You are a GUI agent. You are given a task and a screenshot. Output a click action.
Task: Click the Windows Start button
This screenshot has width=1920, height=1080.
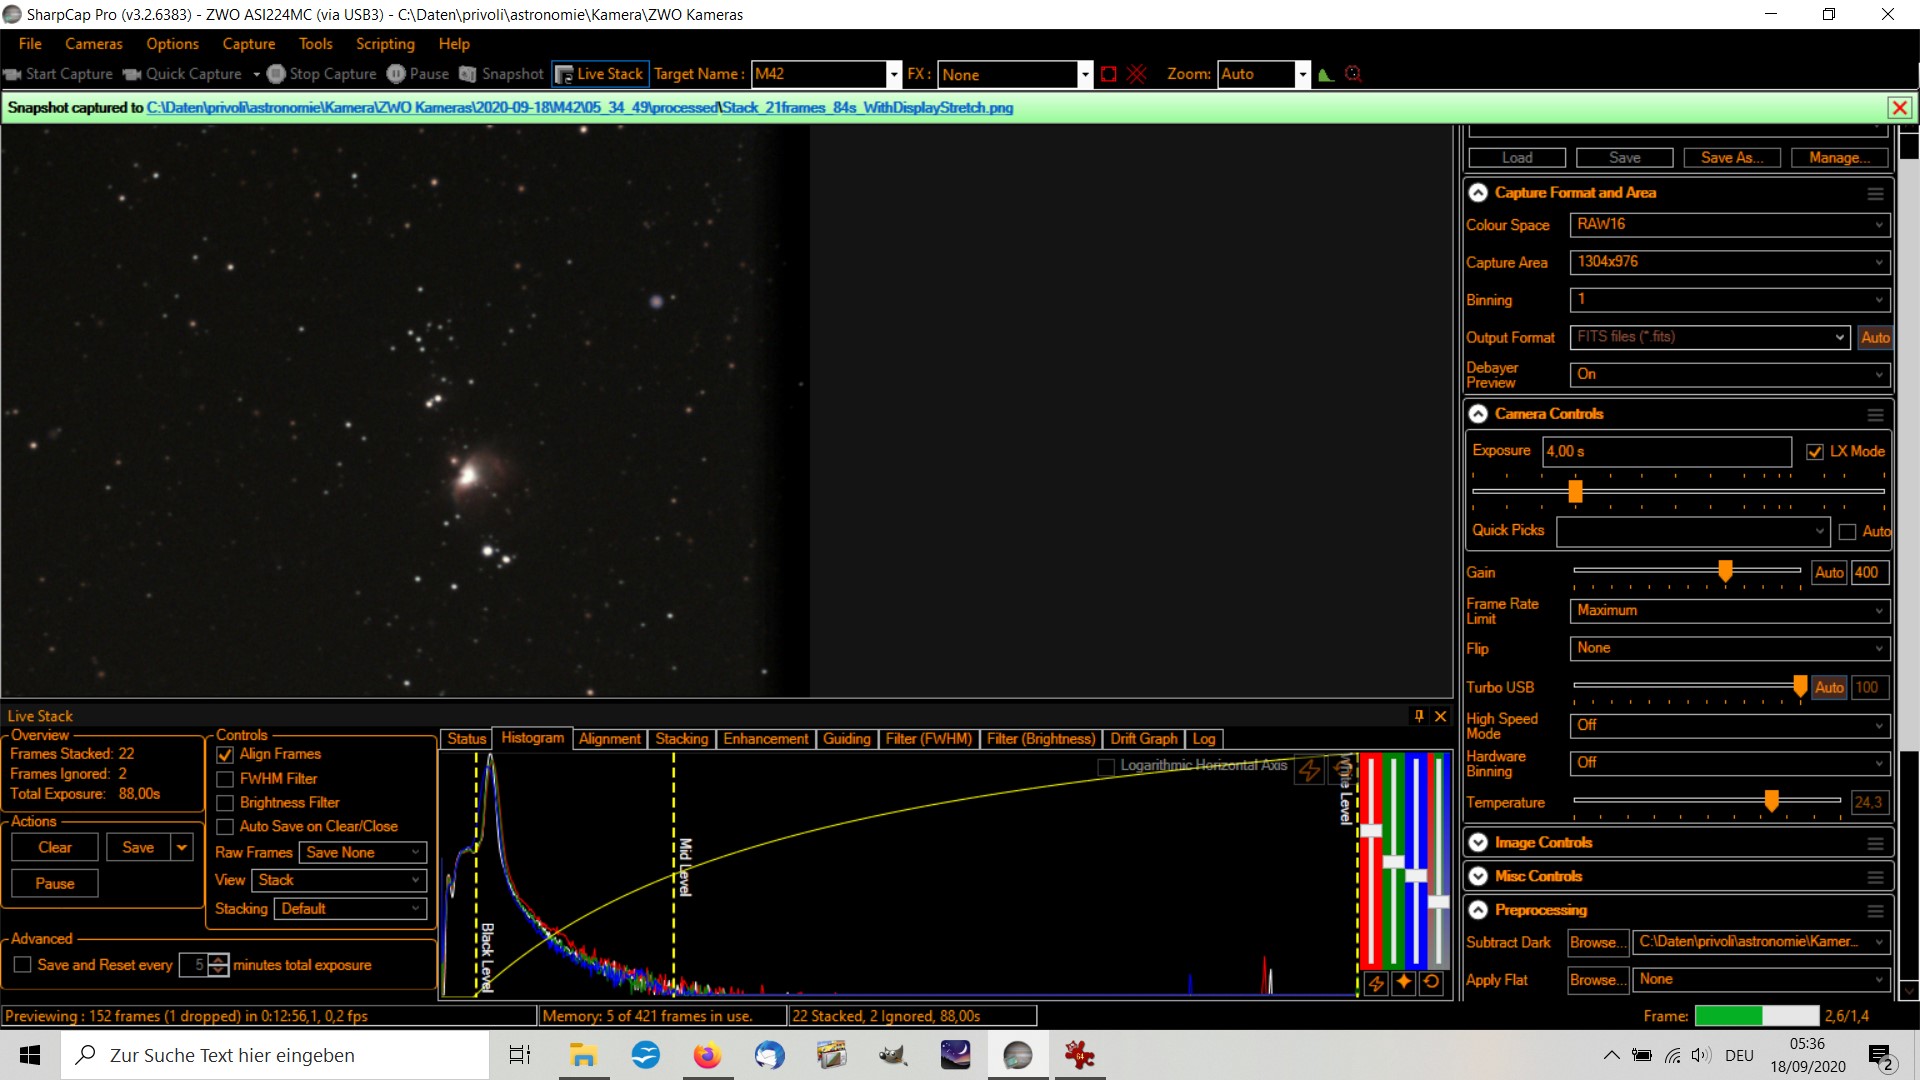30,1055
